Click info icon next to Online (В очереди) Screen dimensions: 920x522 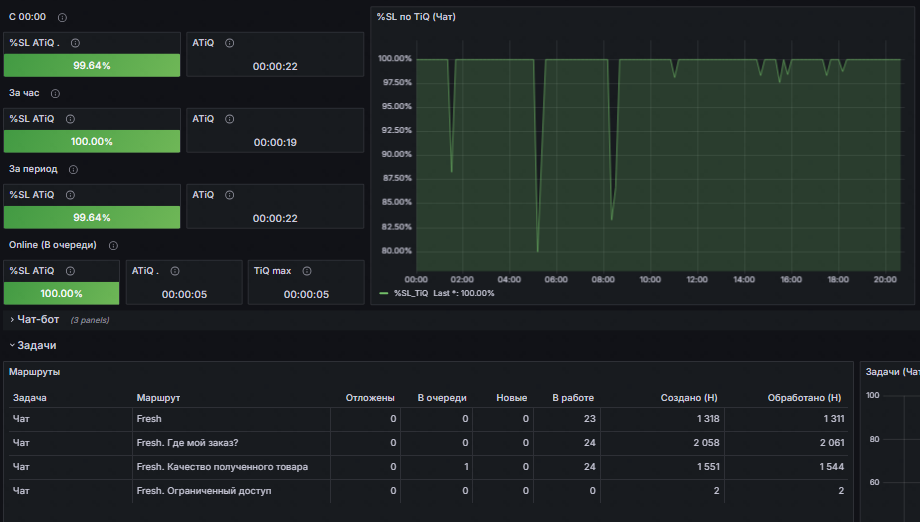point(113,246)
